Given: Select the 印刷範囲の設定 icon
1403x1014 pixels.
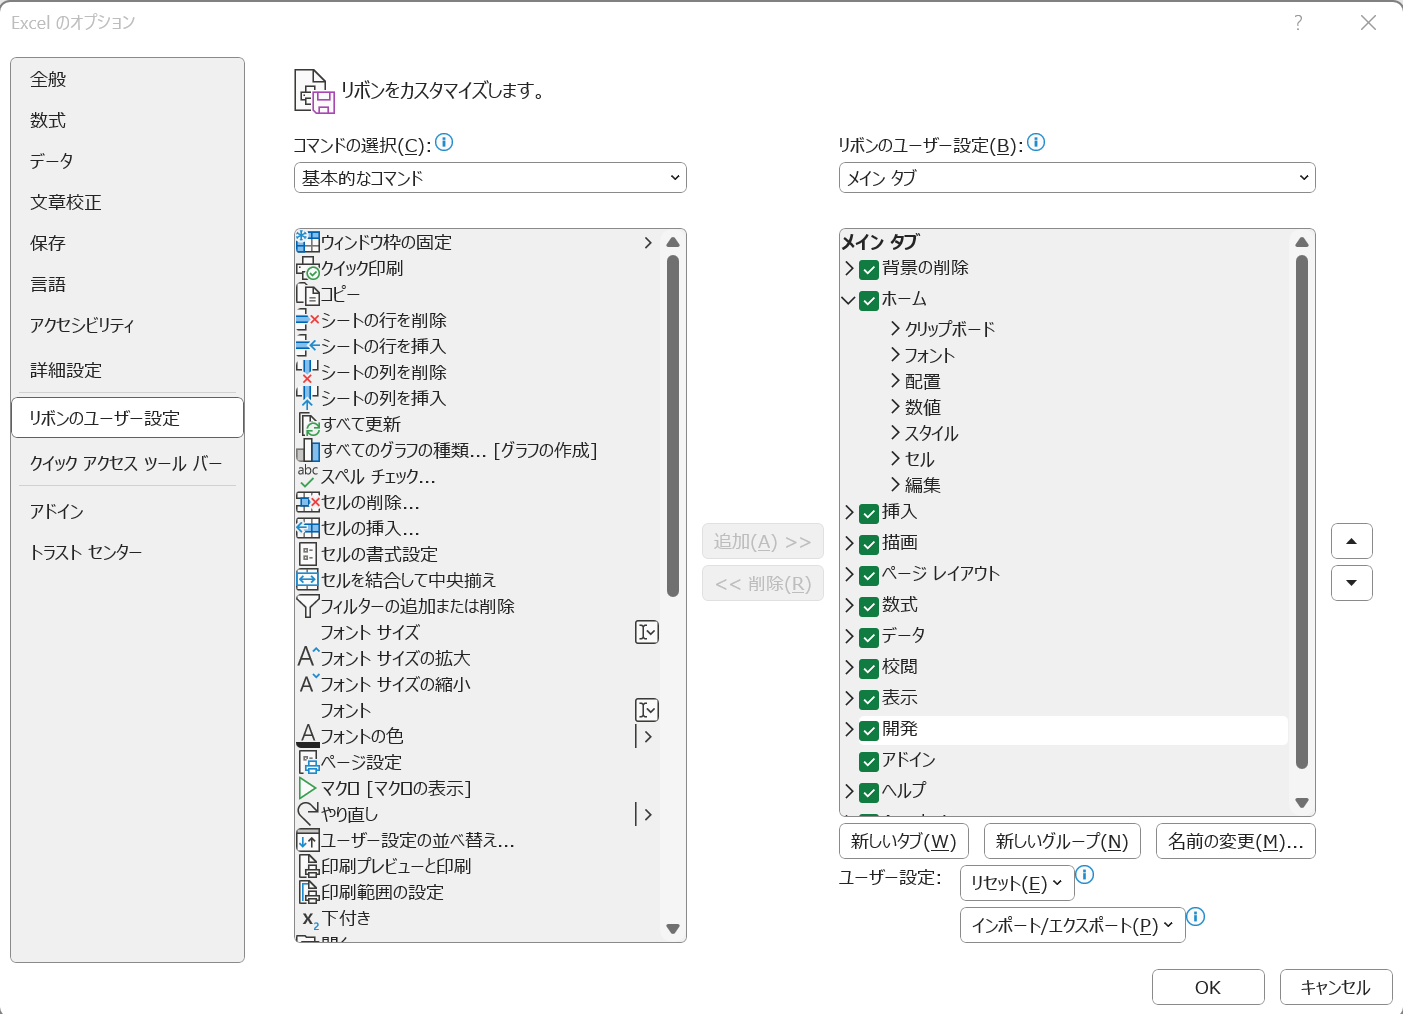Looking at the screenshot, I should (308, 892).
